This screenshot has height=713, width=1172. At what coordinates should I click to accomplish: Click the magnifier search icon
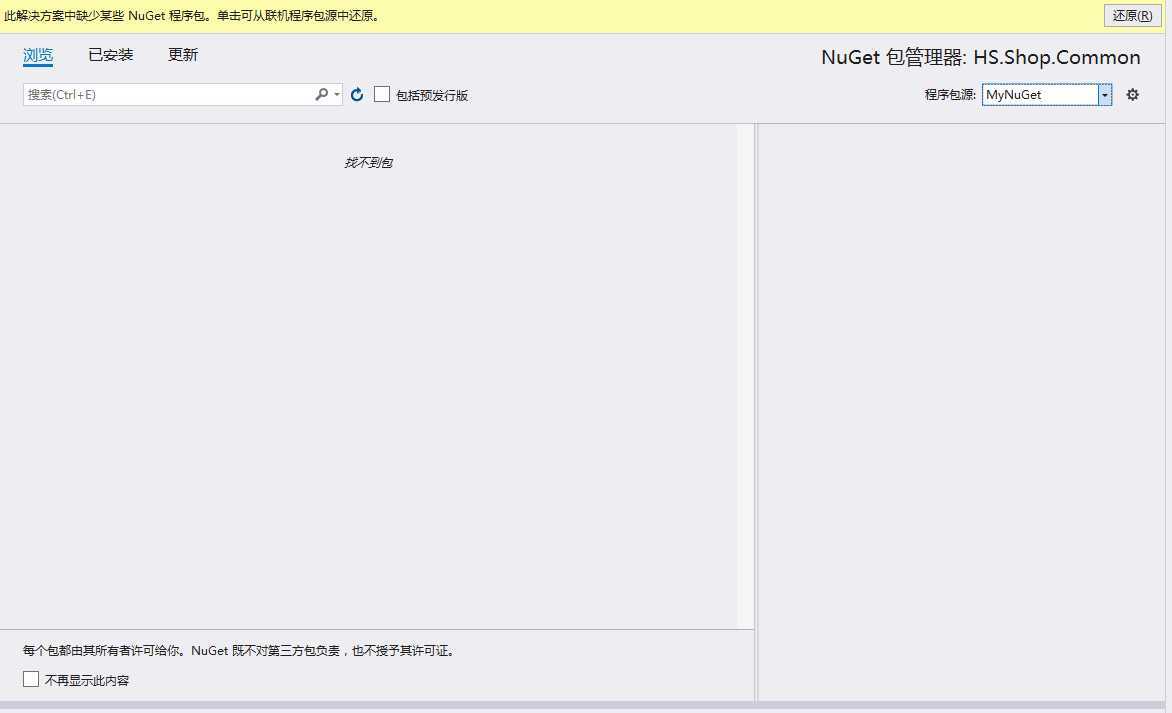pos(321,94)
